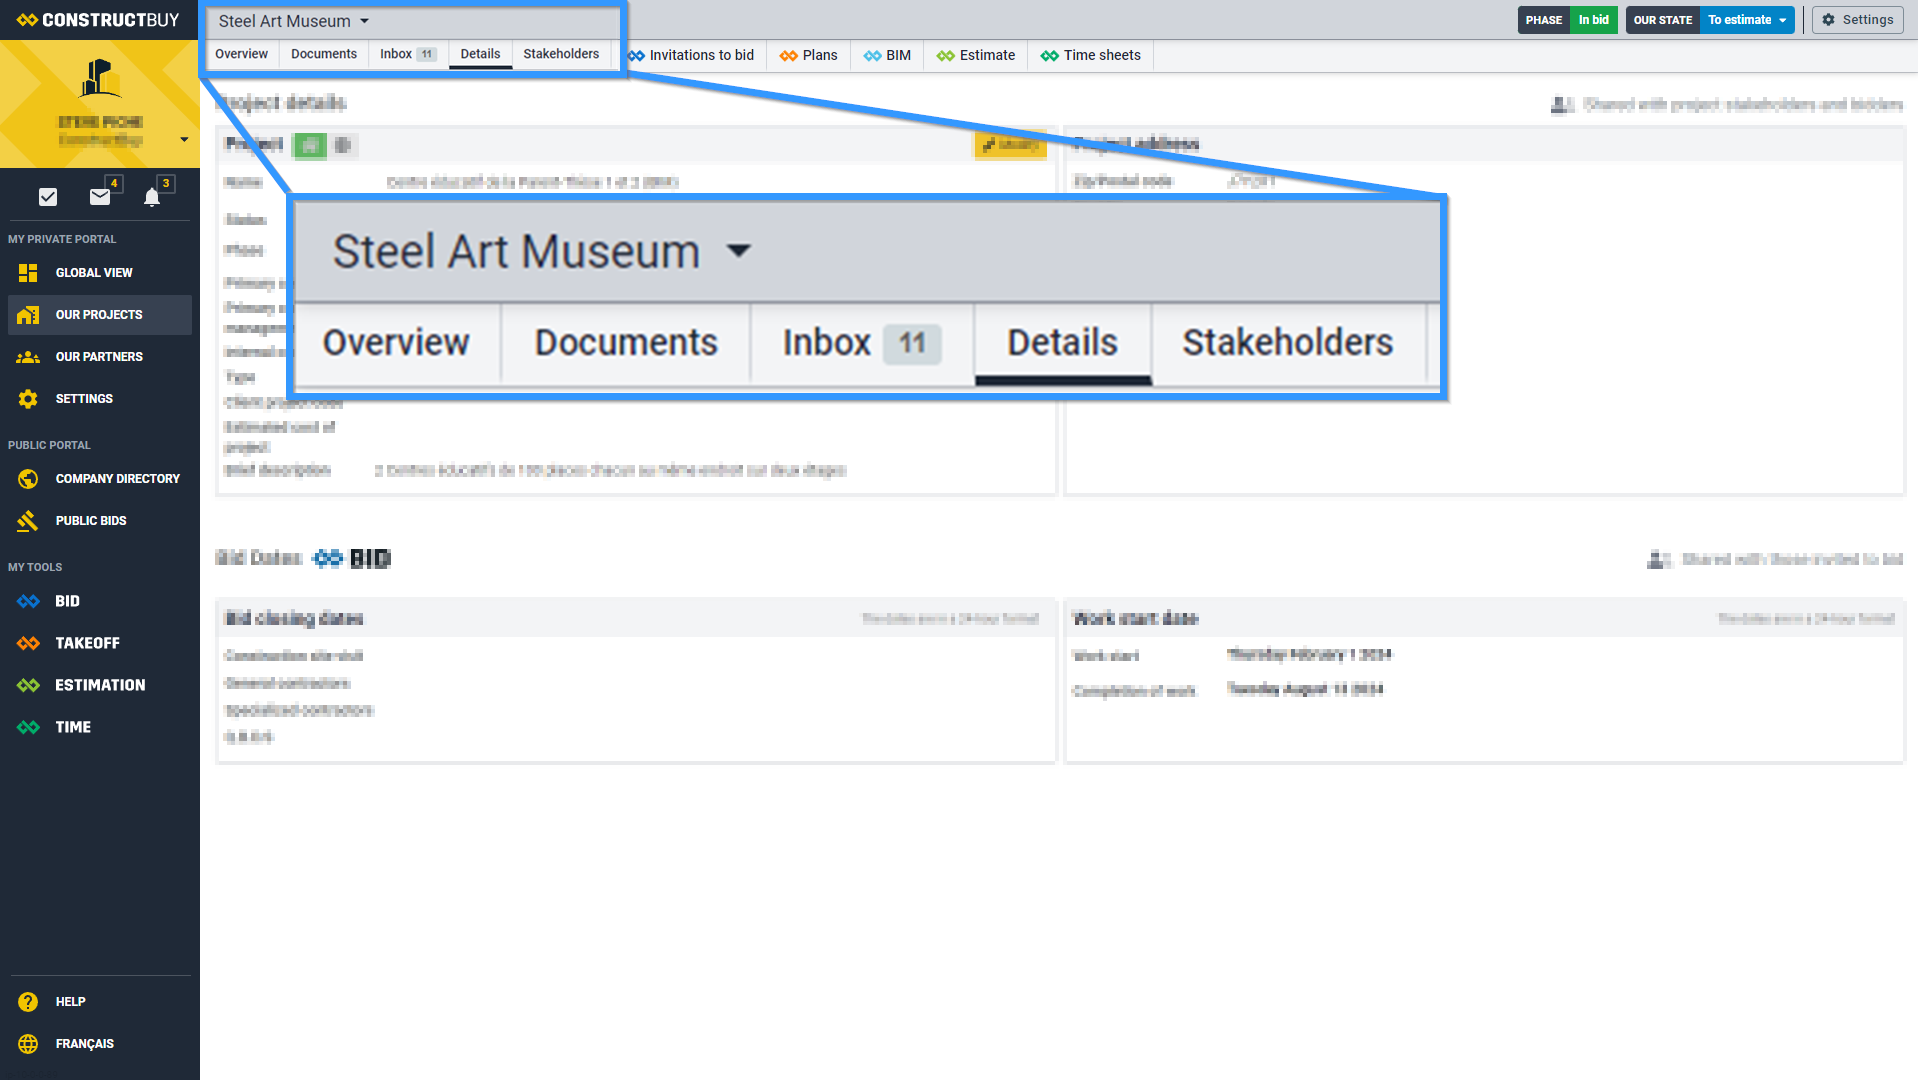
Task: Open Global View in sidebar
Action: click(99, 273)
